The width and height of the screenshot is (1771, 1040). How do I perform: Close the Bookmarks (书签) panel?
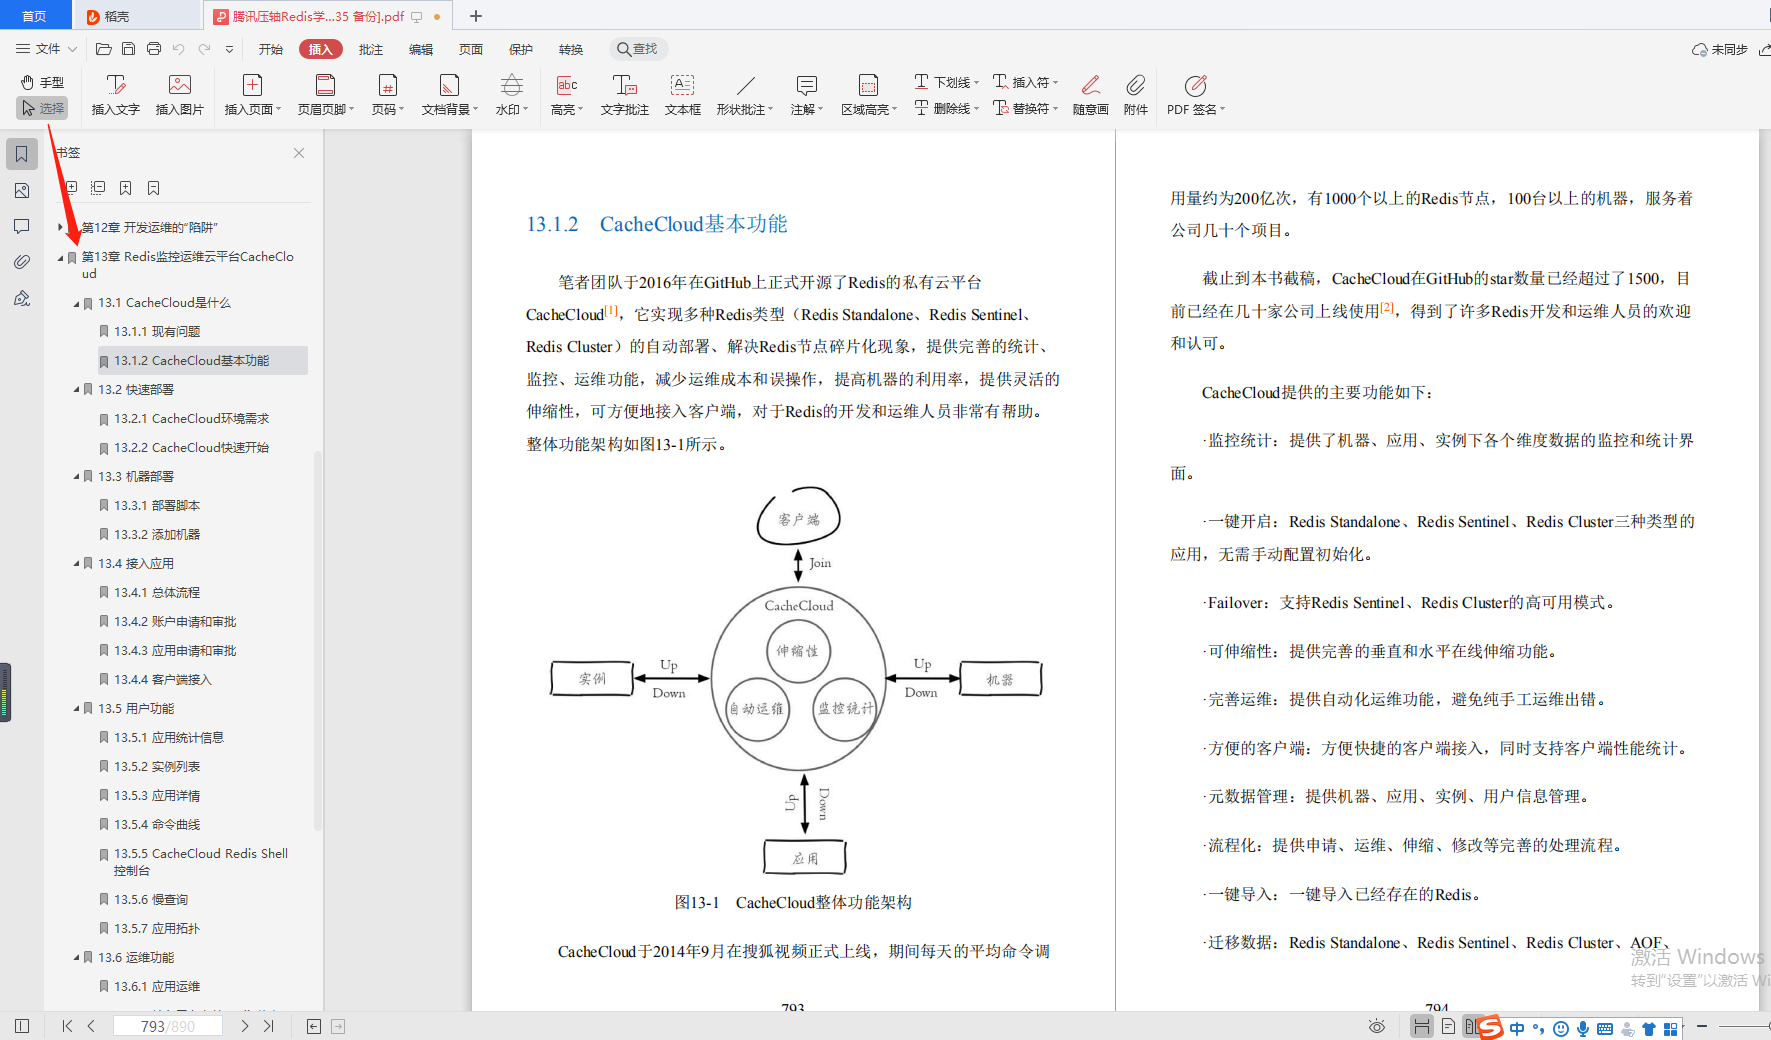299,153
